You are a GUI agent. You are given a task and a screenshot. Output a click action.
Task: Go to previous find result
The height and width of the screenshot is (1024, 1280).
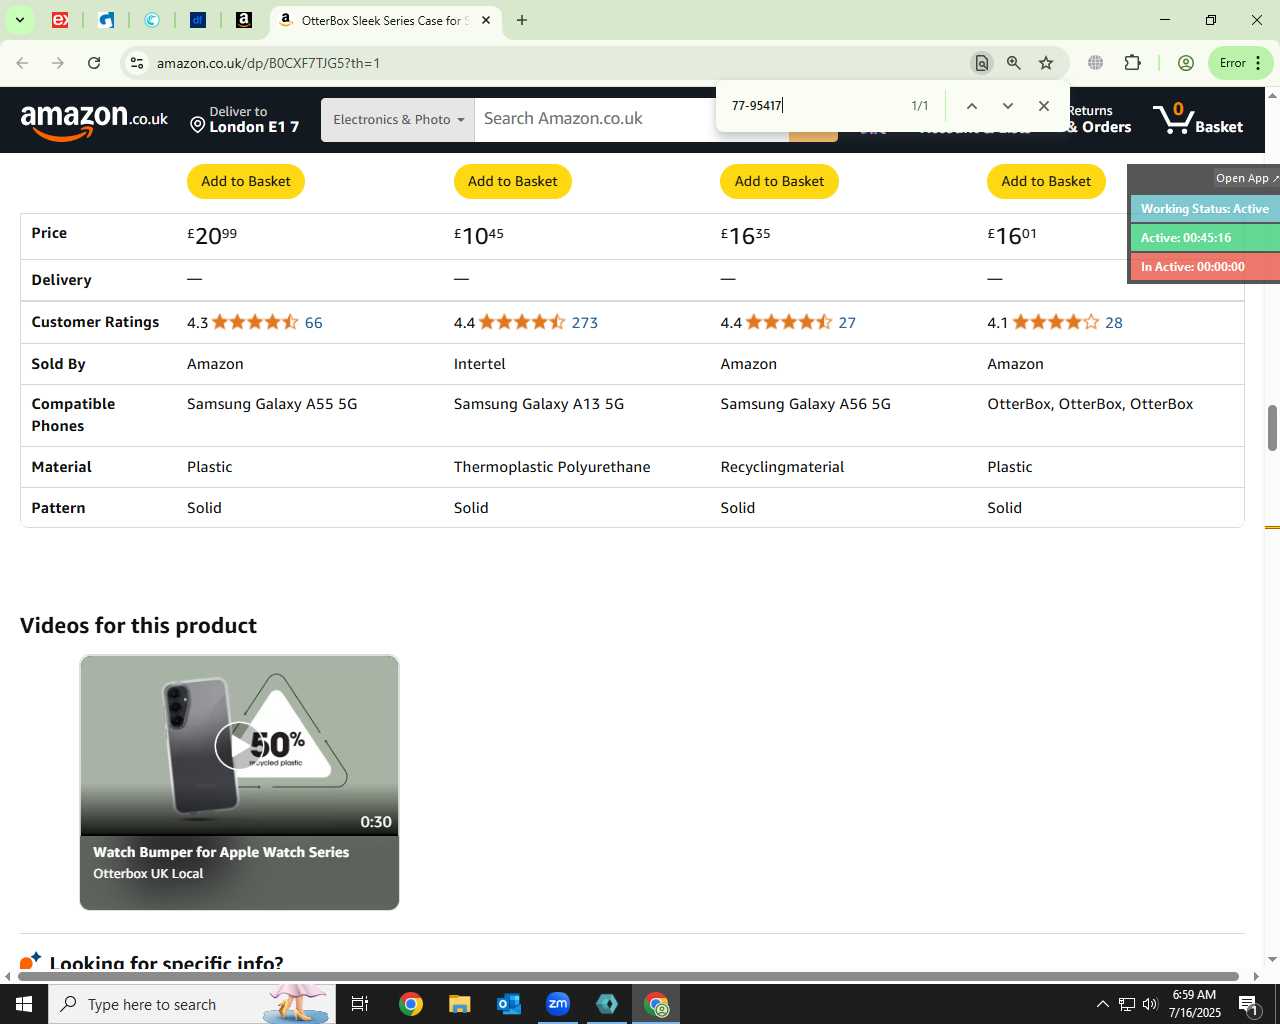tap(971, 106)
